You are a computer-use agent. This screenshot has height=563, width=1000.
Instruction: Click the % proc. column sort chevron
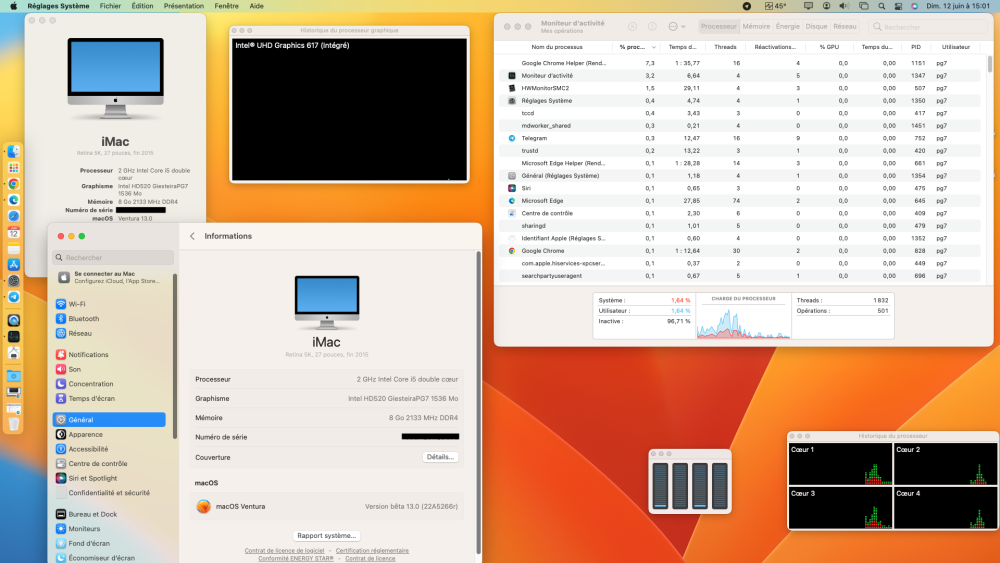[x=654, y=47]
